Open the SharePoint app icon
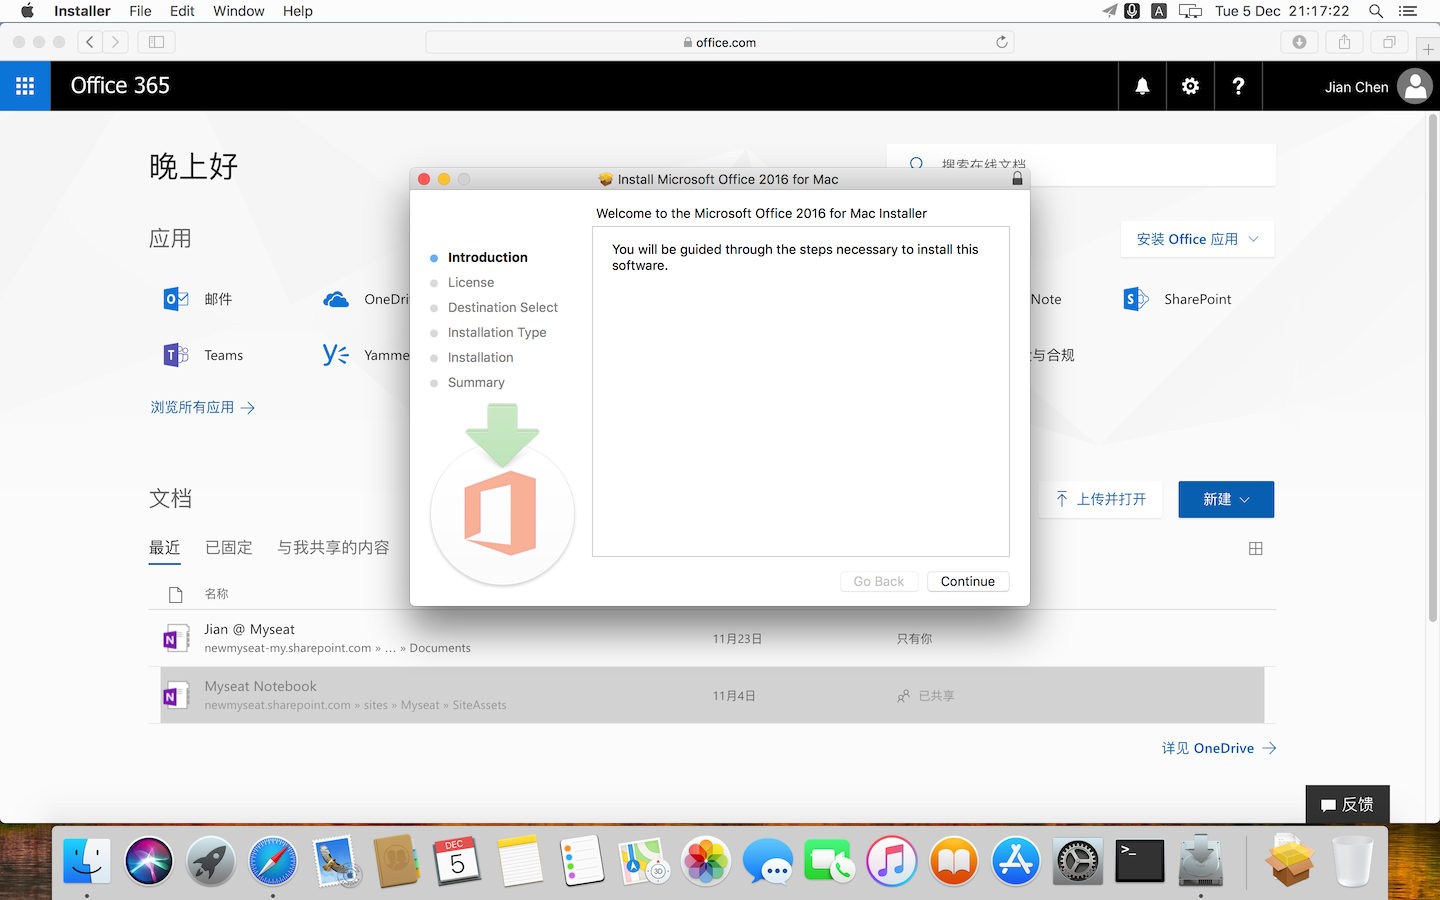This screenshot has width=1440, height=900. (1136, 299)
